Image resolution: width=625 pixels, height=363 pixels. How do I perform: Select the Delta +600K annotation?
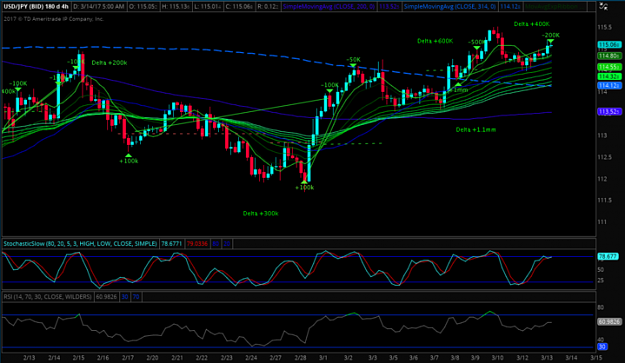pos(435,41)
